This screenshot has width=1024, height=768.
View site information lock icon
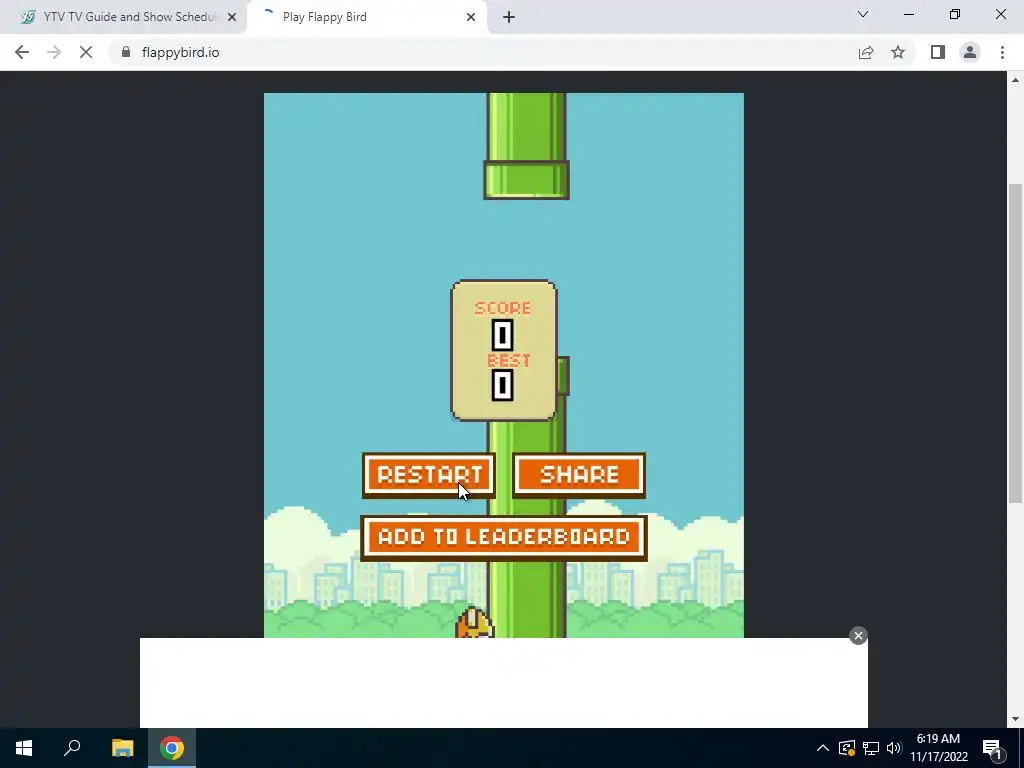click(126, 52)
